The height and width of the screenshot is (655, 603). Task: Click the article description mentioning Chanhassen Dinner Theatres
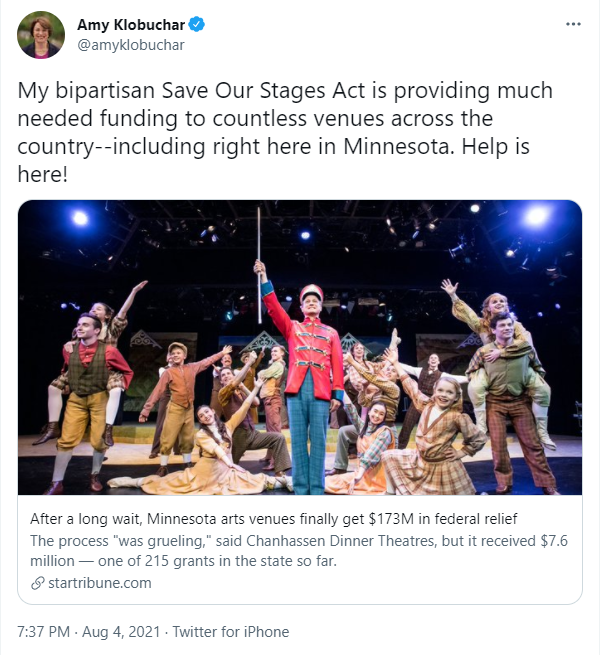290,549
